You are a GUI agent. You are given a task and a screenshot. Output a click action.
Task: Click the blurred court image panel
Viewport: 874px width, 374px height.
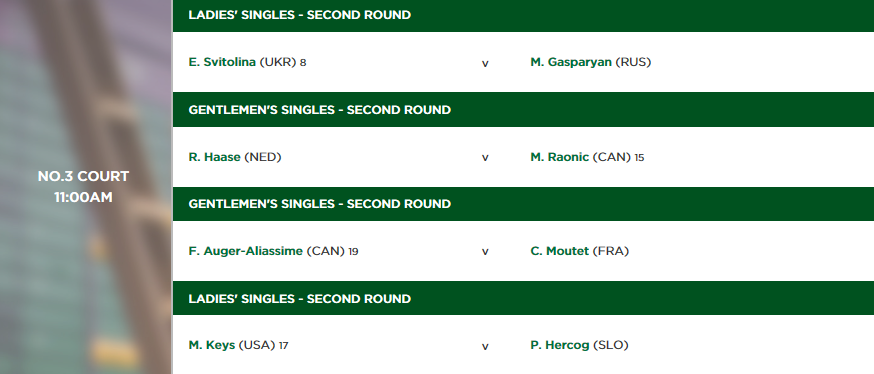click(x=86, y=187)
